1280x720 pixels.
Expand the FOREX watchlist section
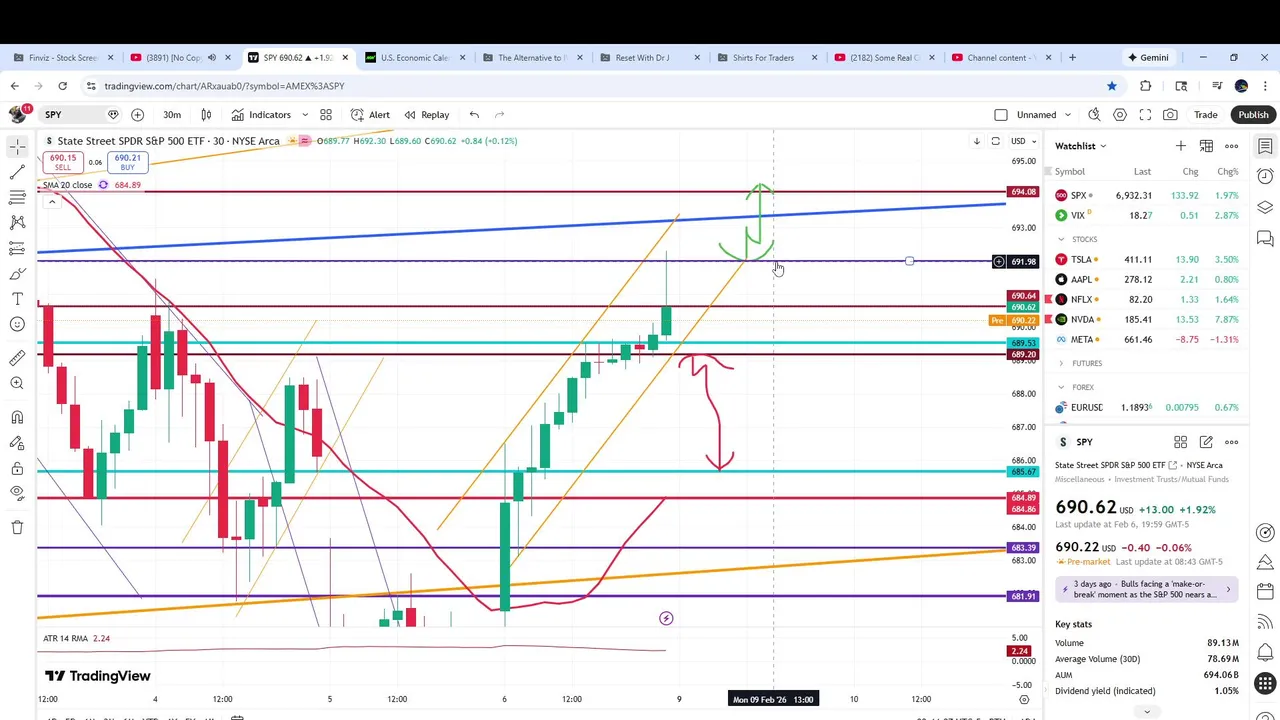1062,387
